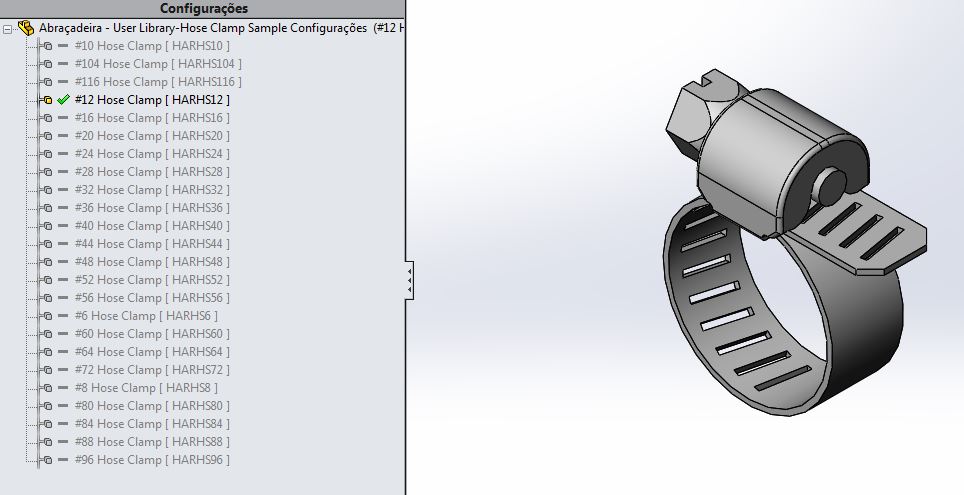The width and height of the screenshot is (964, 495).
Task: Click configuration icon of #16 Hose Clamp
Action: 47,117
